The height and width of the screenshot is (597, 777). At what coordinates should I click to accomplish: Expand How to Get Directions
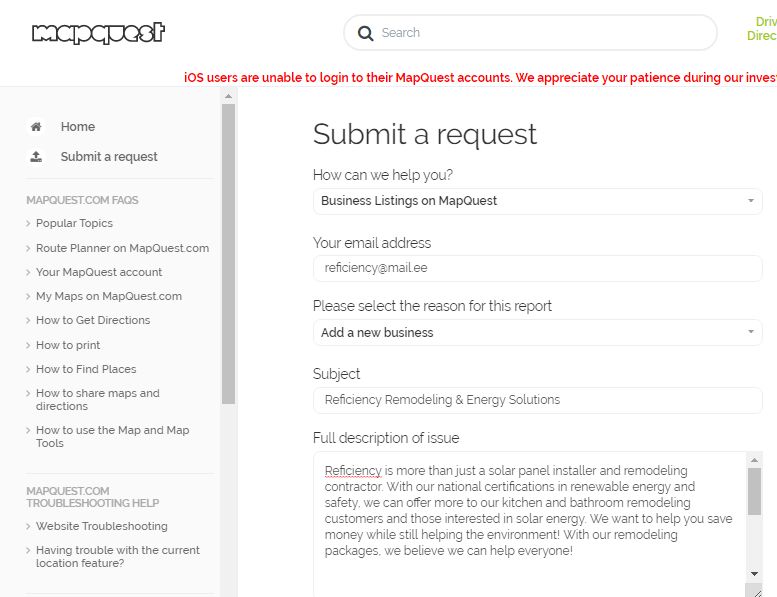(93, 320)
